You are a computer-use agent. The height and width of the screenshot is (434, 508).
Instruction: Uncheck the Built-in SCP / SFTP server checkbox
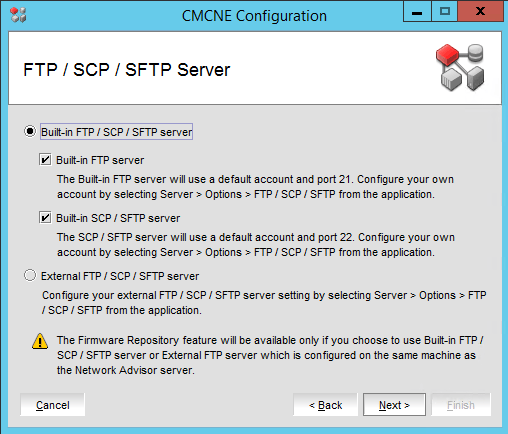(x=45, y=218)
